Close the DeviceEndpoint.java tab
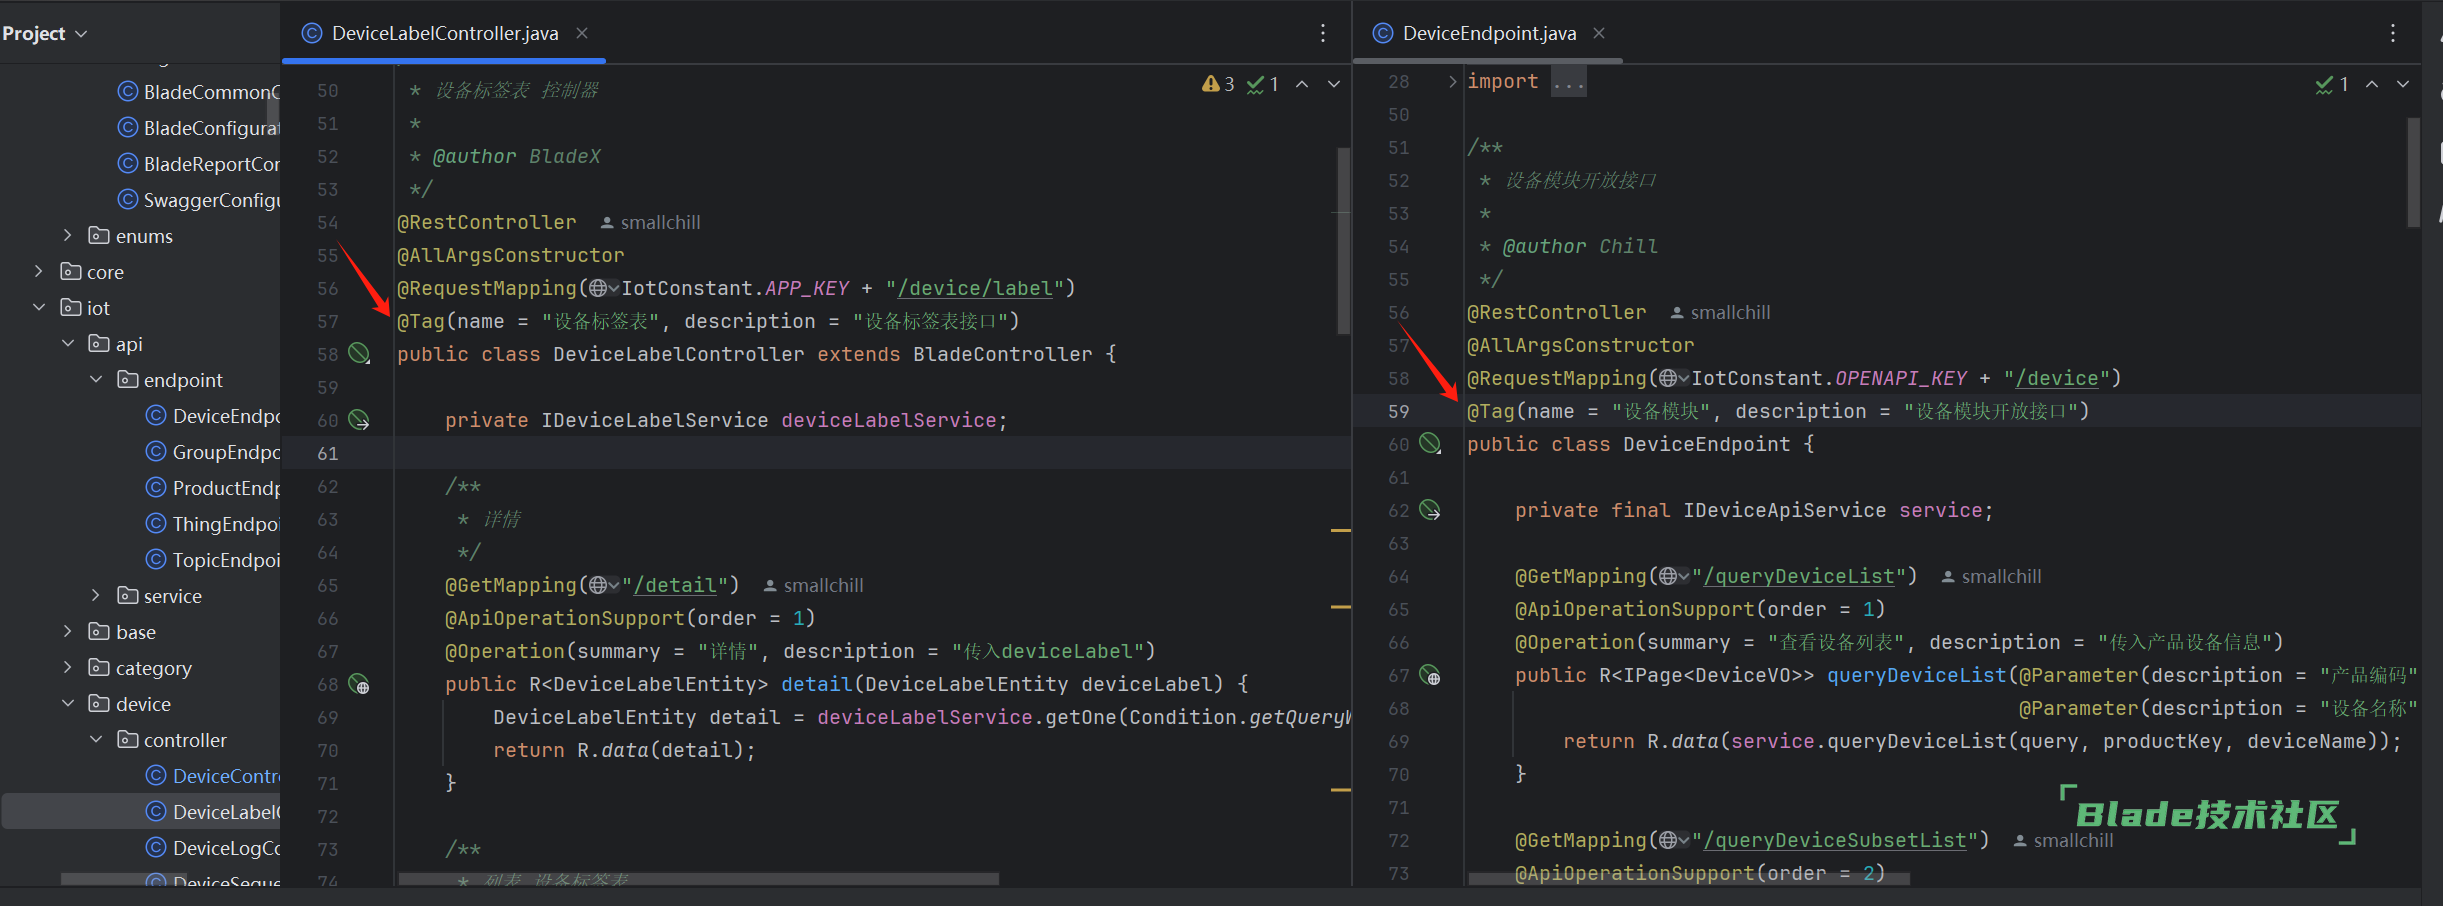This screenshot has height=906, width=2443. pyautogui.click(x=1599, y=33)
